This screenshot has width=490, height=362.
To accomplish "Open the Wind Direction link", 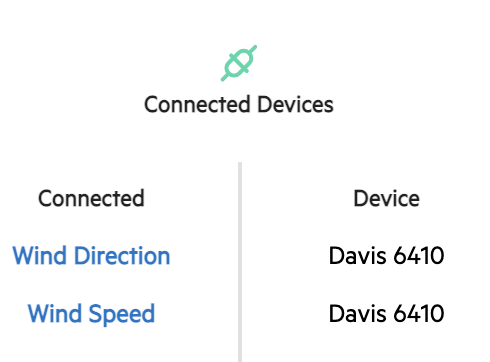I will 91,256.
